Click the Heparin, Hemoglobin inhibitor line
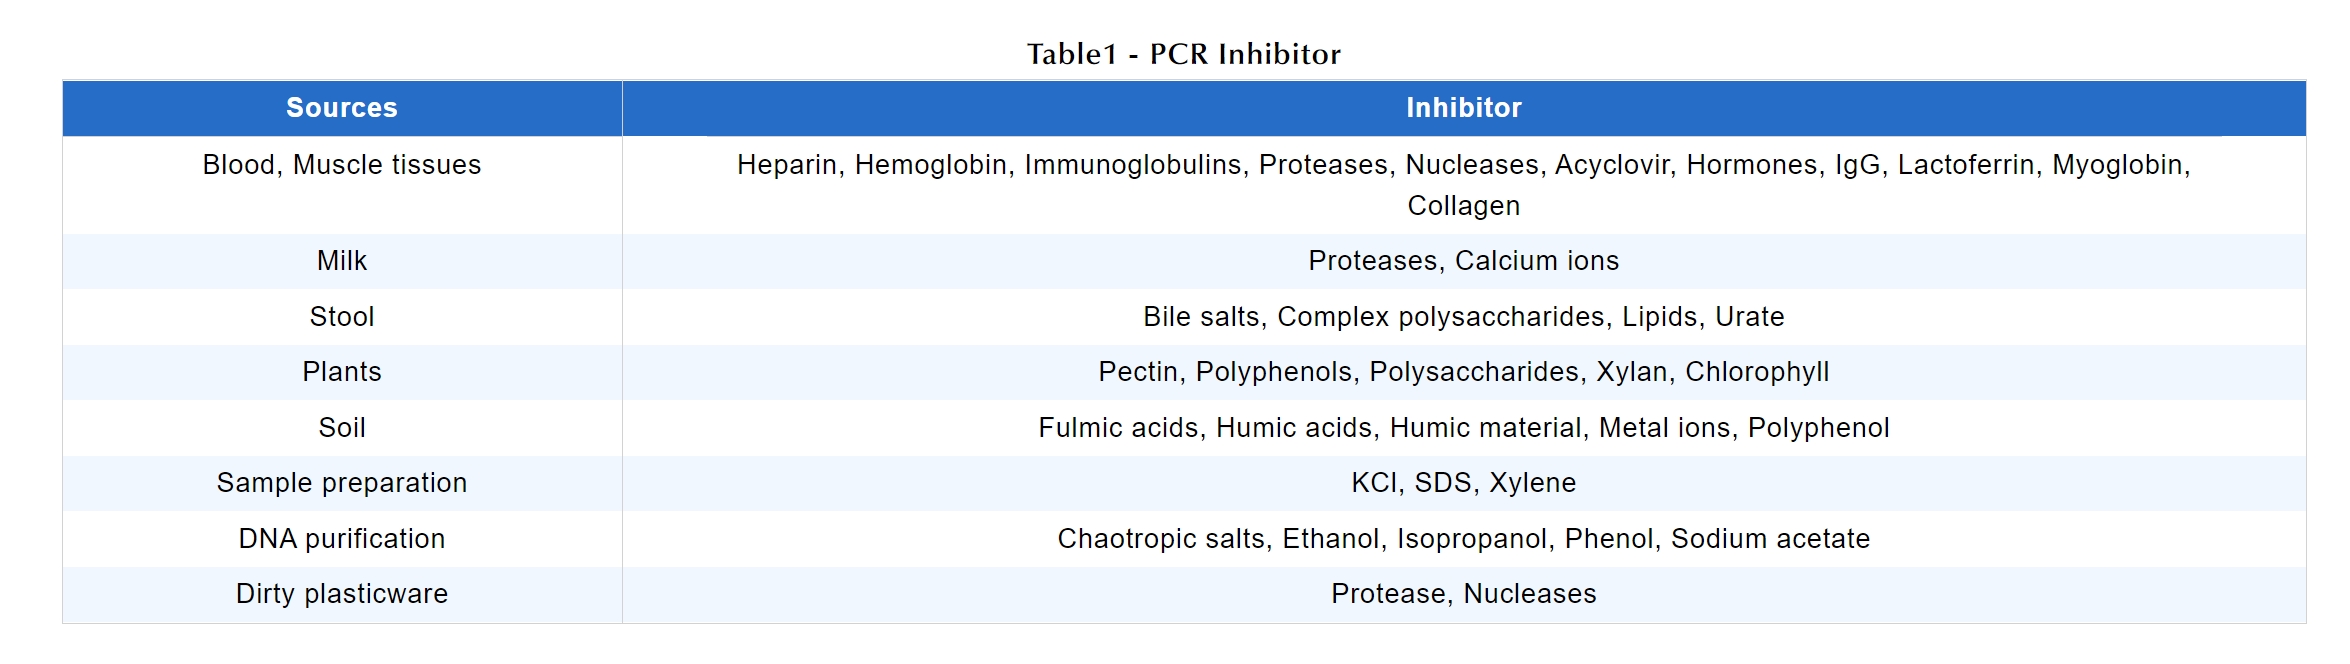The height and width of the screenshot is (664, 2350). (x=1464, y=165)
